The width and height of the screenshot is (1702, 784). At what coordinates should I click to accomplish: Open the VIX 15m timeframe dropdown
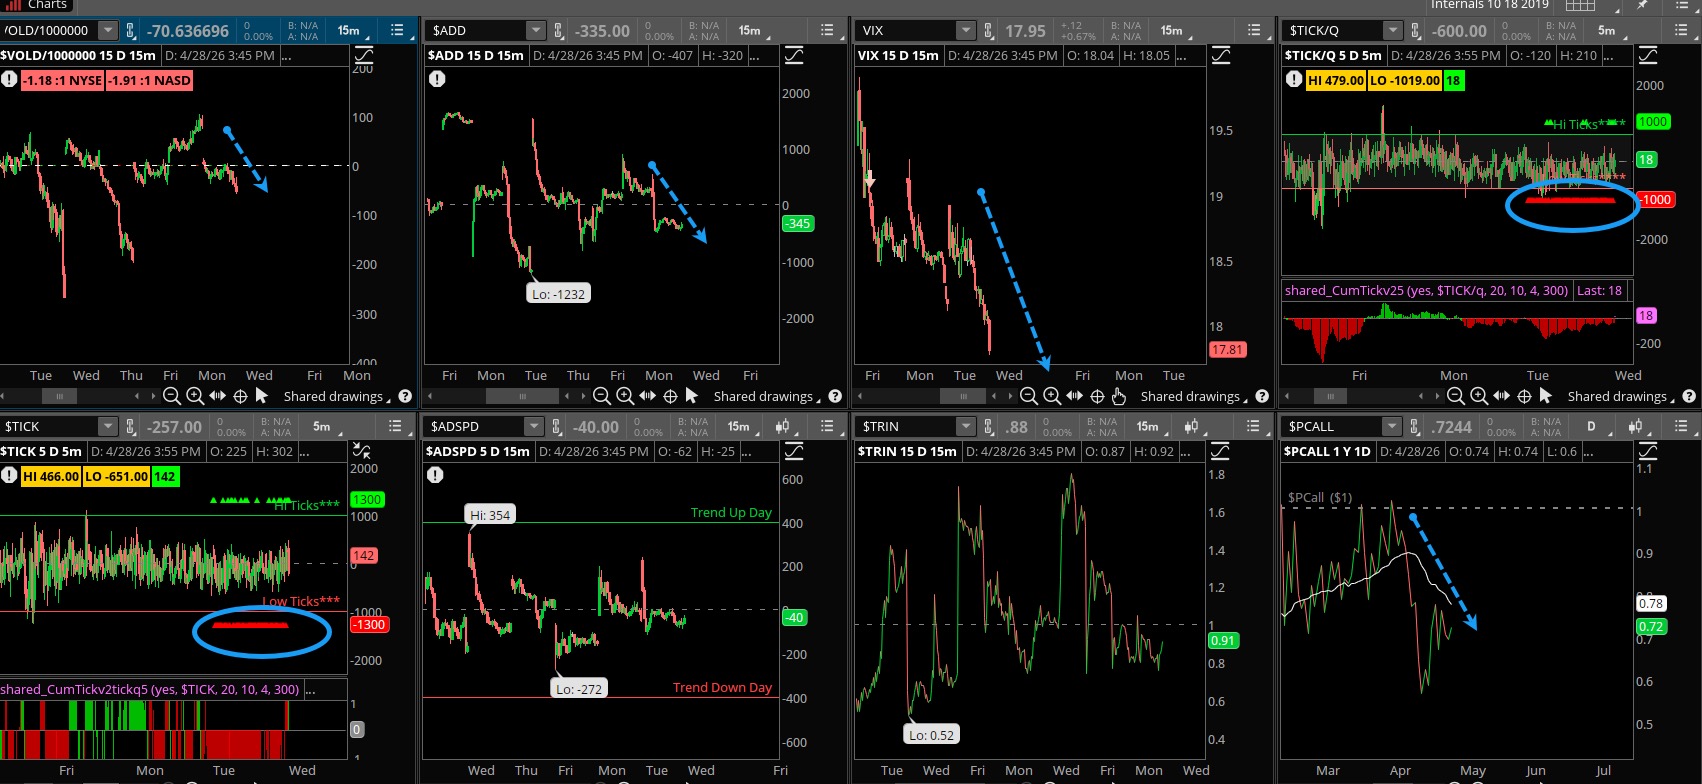click(1171, 31)
